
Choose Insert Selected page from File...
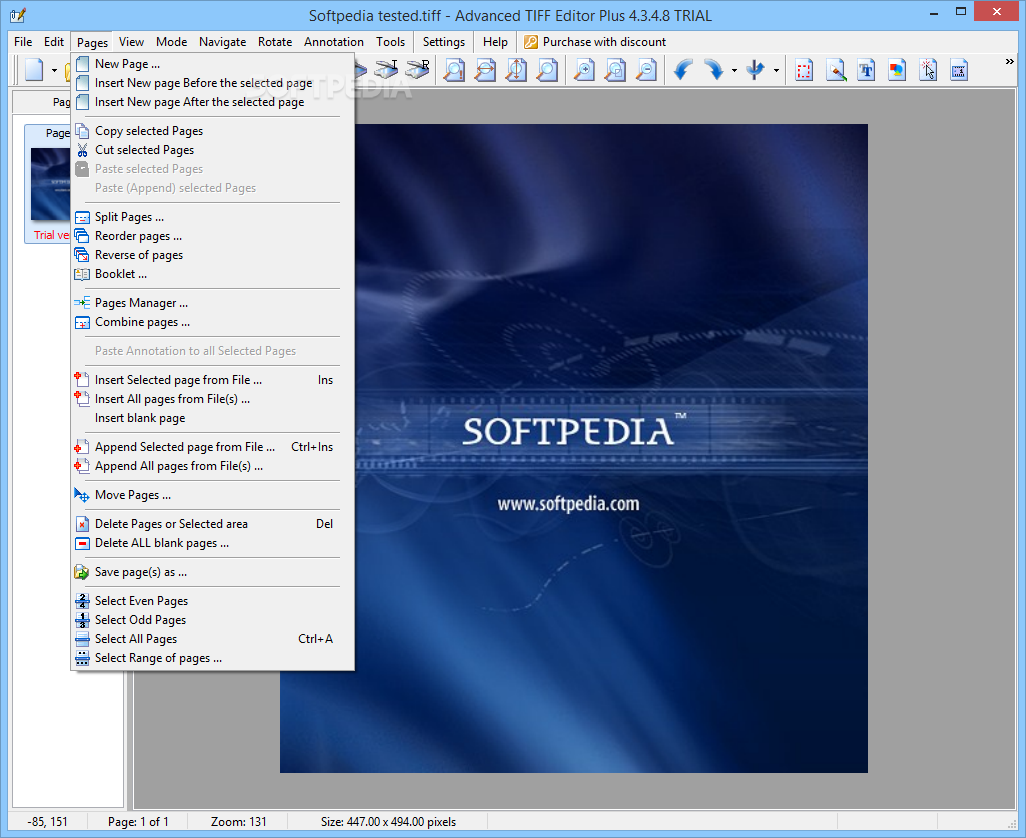[x=213, y=380]
